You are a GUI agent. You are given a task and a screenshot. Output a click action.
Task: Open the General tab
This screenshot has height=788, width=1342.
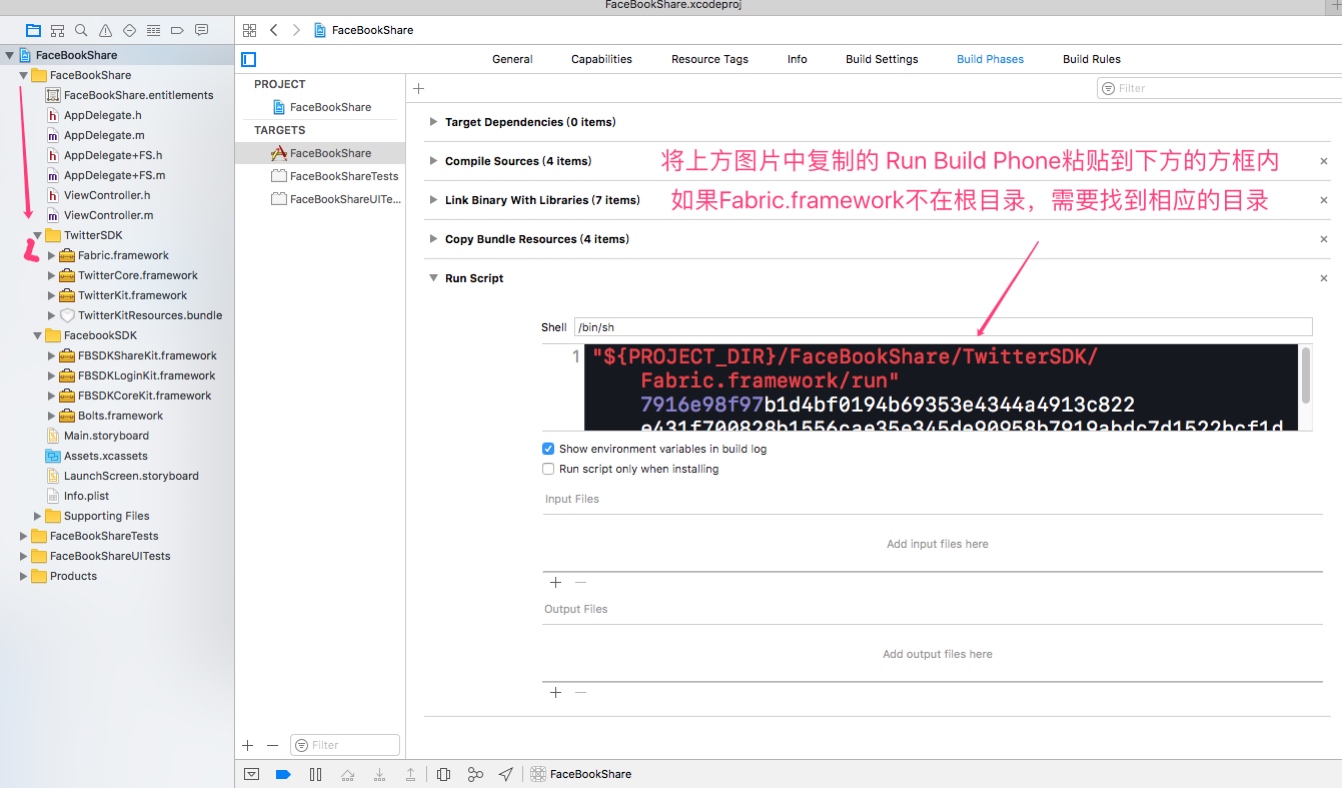tap(512, 59)
